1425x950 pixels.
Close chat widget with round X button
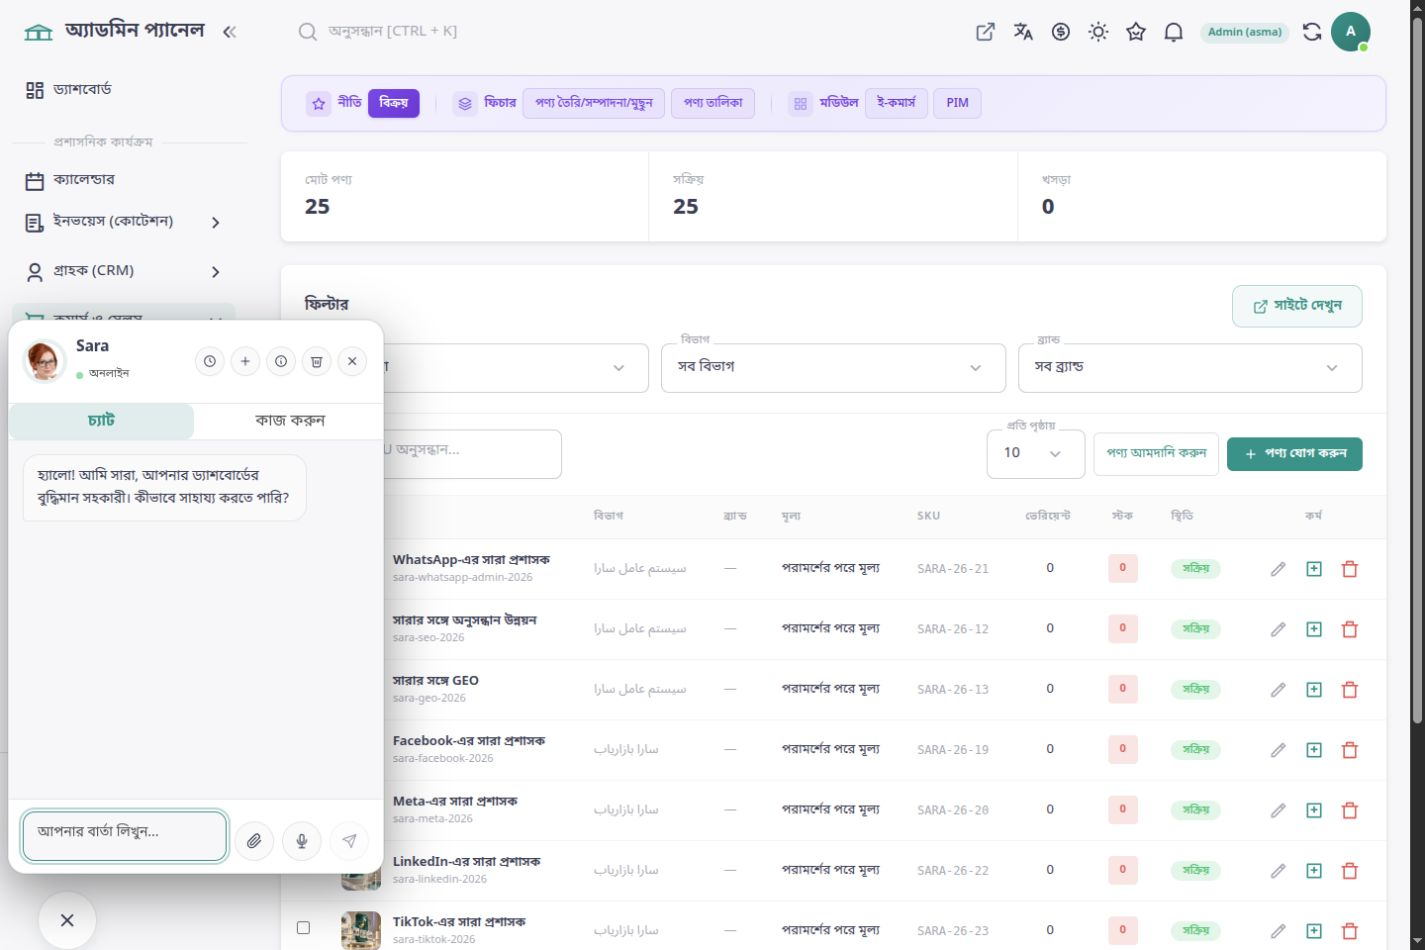pos(67,920)
